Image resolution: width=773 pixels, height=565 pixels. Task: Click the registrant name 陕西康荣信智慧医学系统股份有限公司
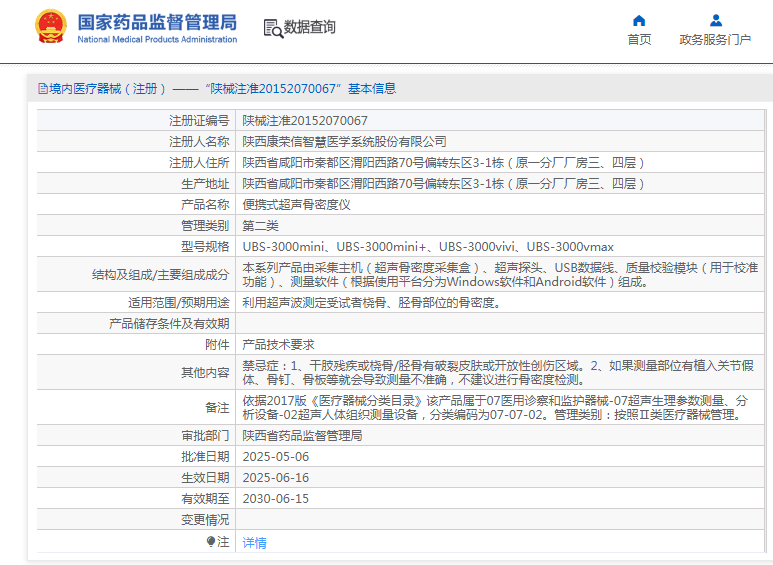tap(345, 142)
